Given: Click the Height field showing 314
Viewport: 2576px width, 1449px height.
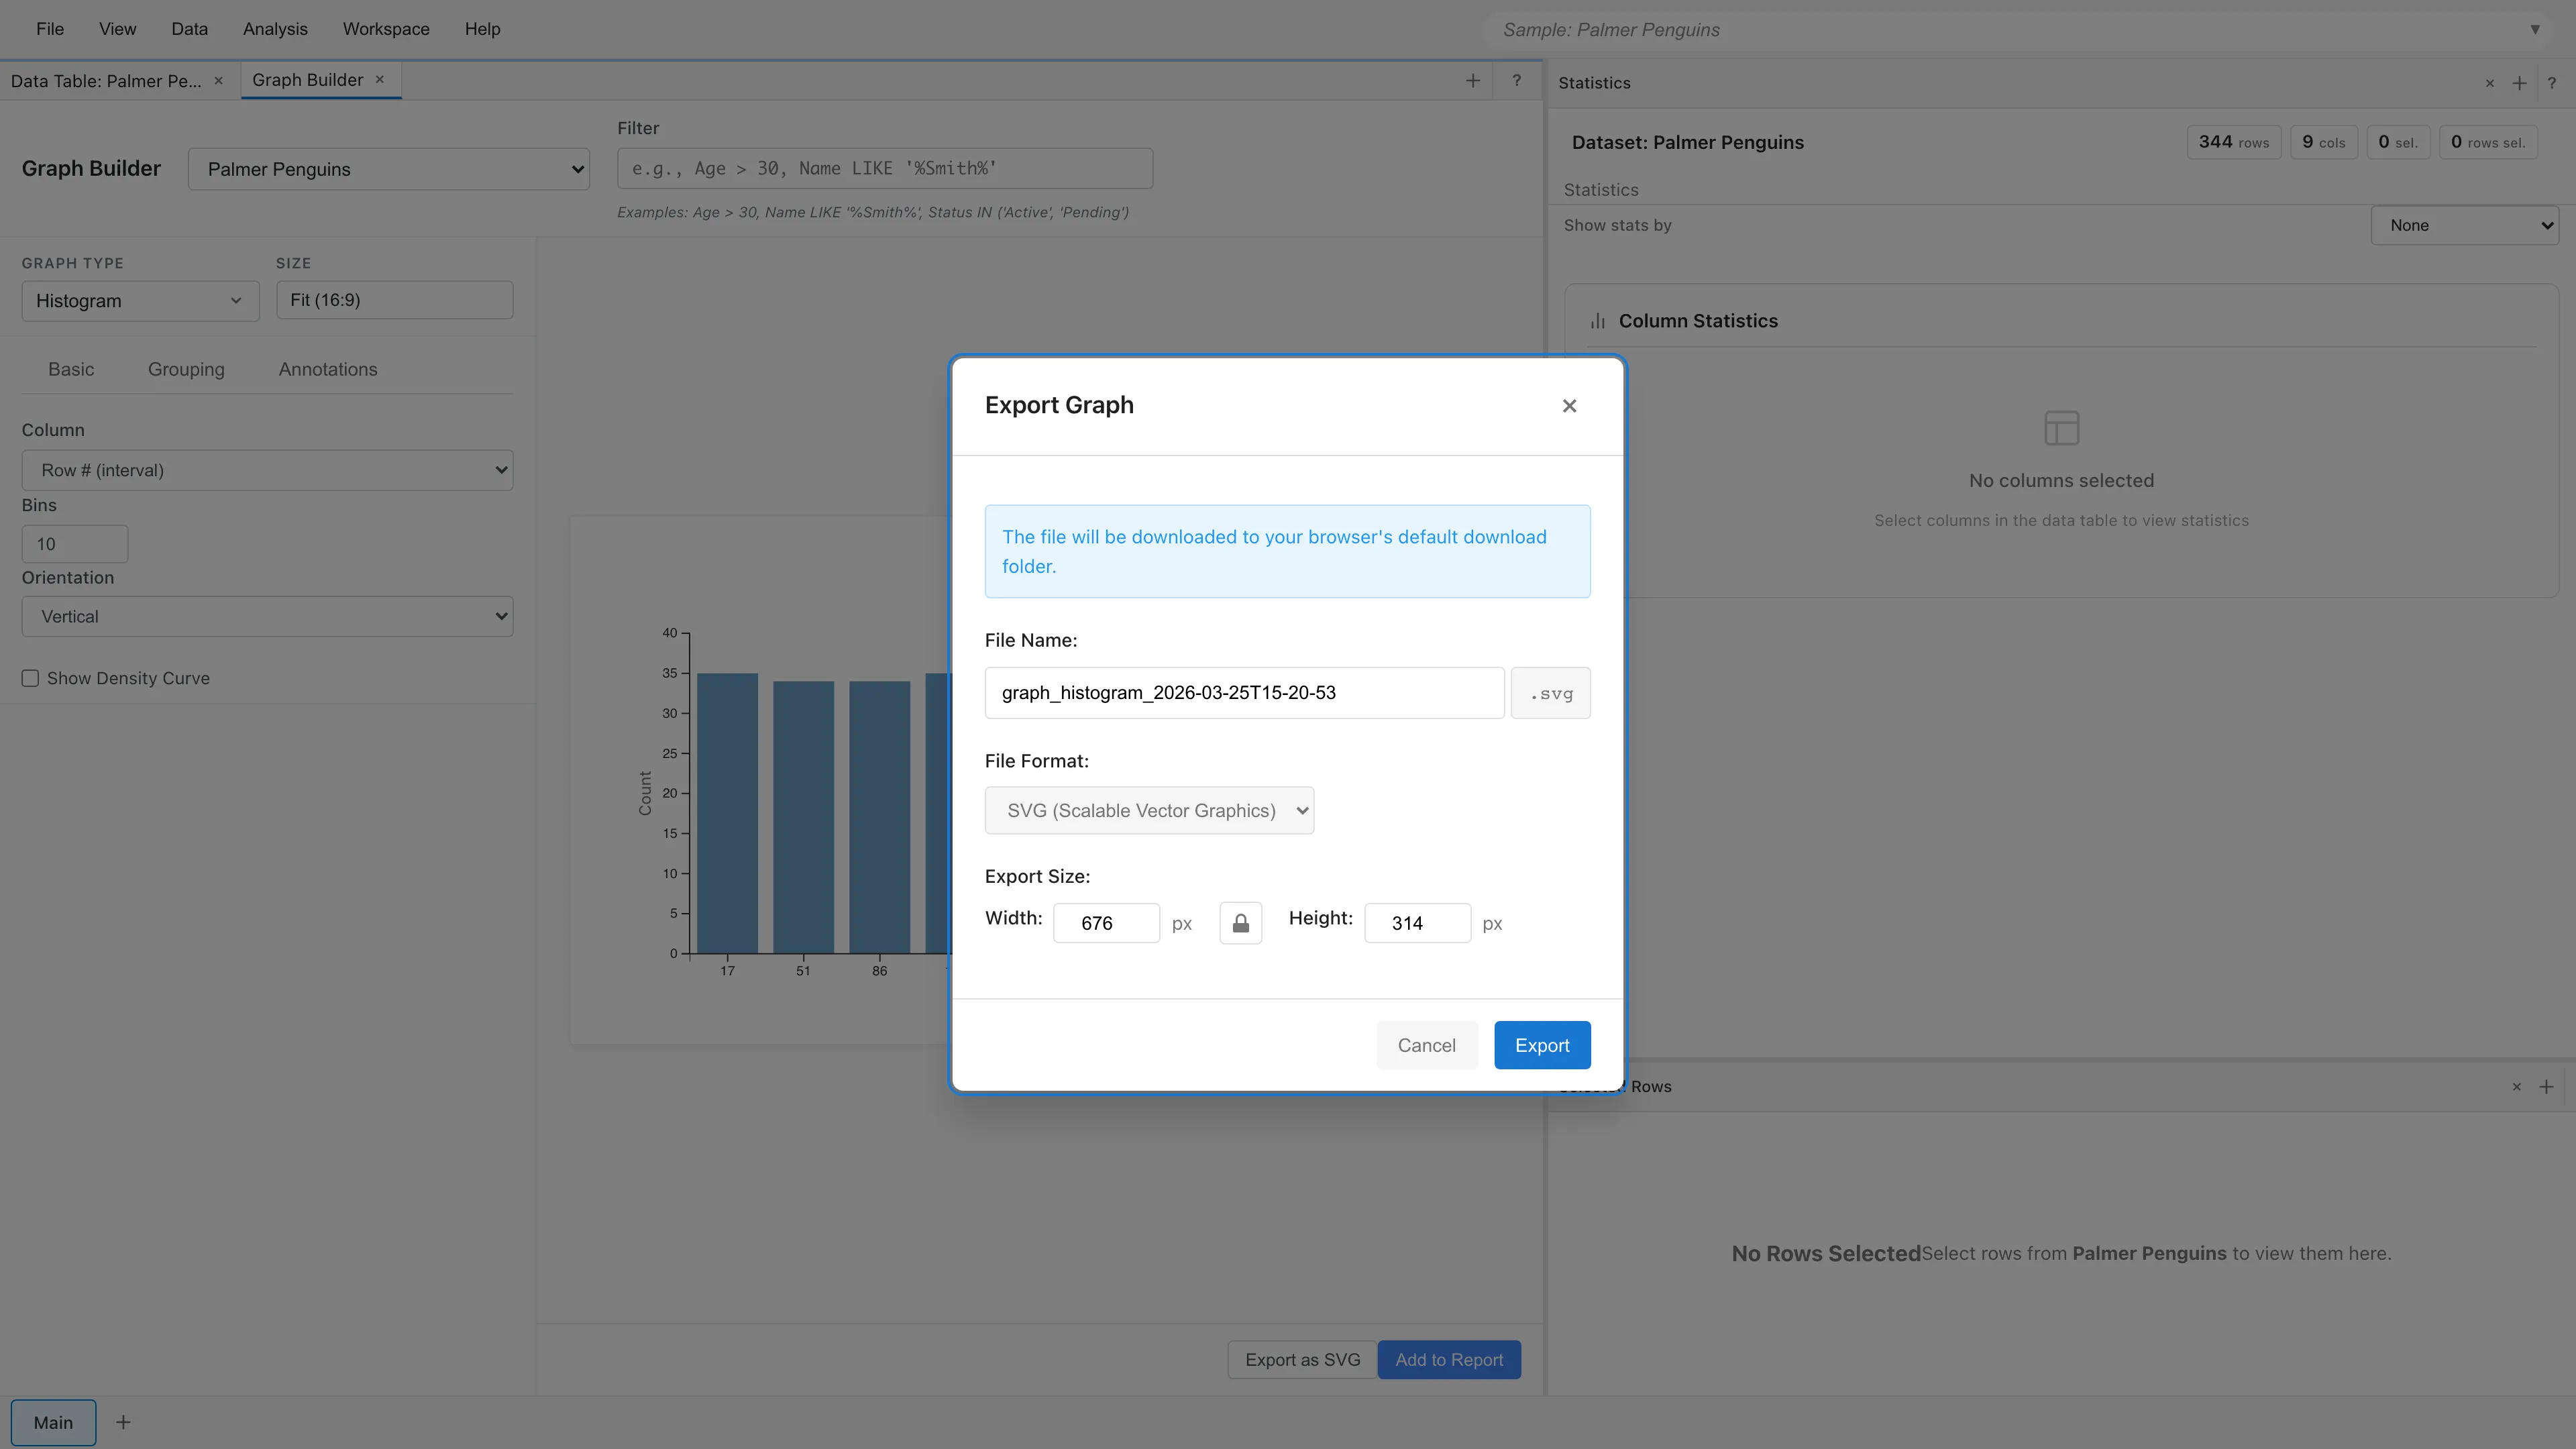Looking at the screenshot, I should point(1417,923).
